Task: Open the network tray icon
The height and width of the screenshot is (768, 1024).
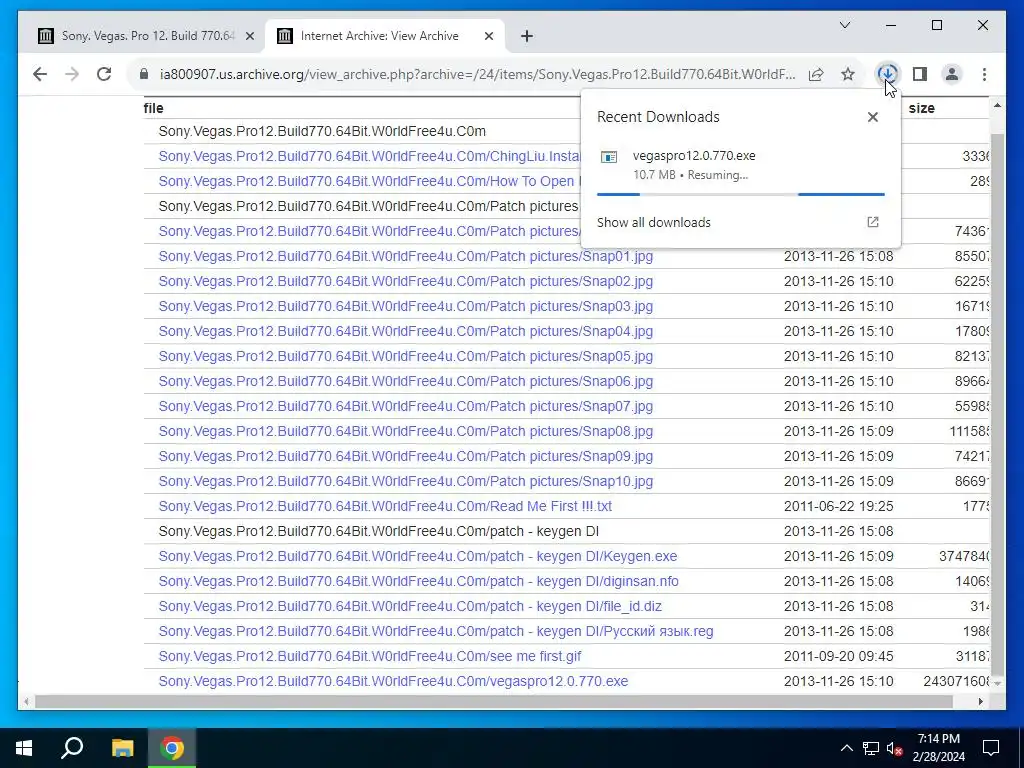Action: point(871,748)
